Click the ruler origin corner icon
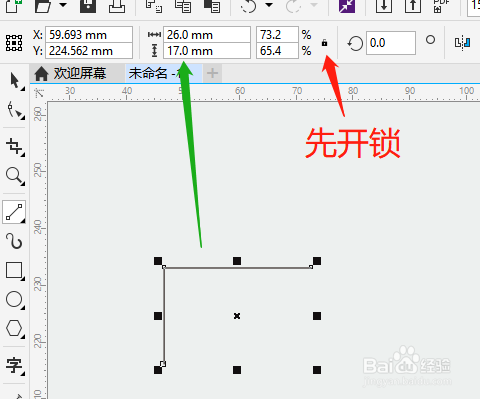Image resolution: width=480 pixels, height=399 pixels. [x=39, y=93]
